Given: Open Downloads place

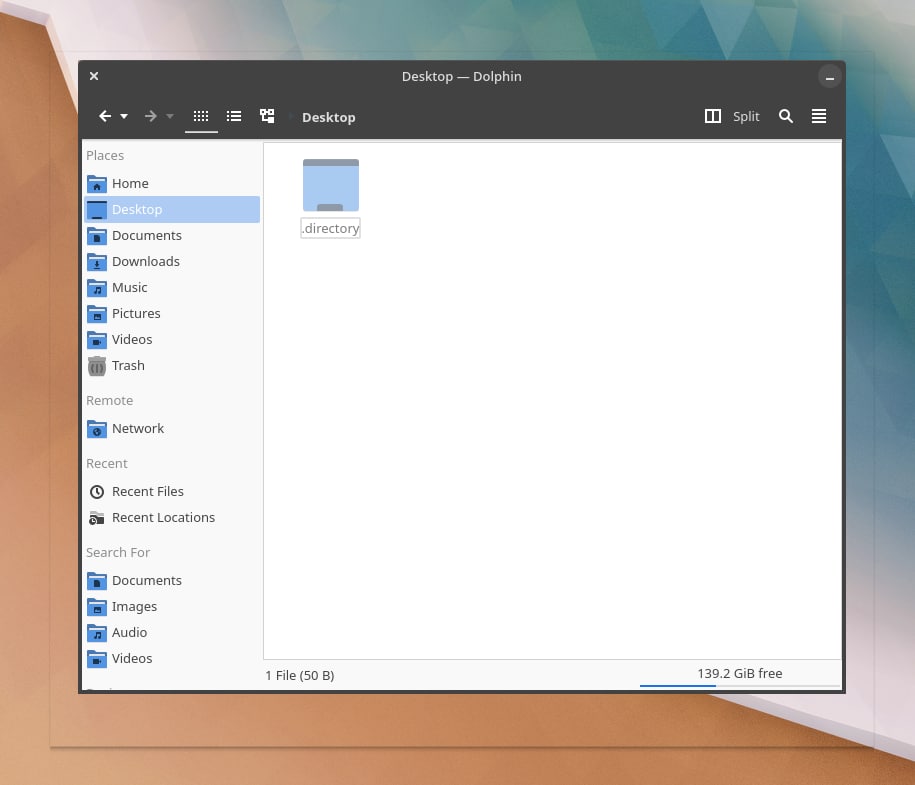Looking at the screenshot, I should pos(172,261).
